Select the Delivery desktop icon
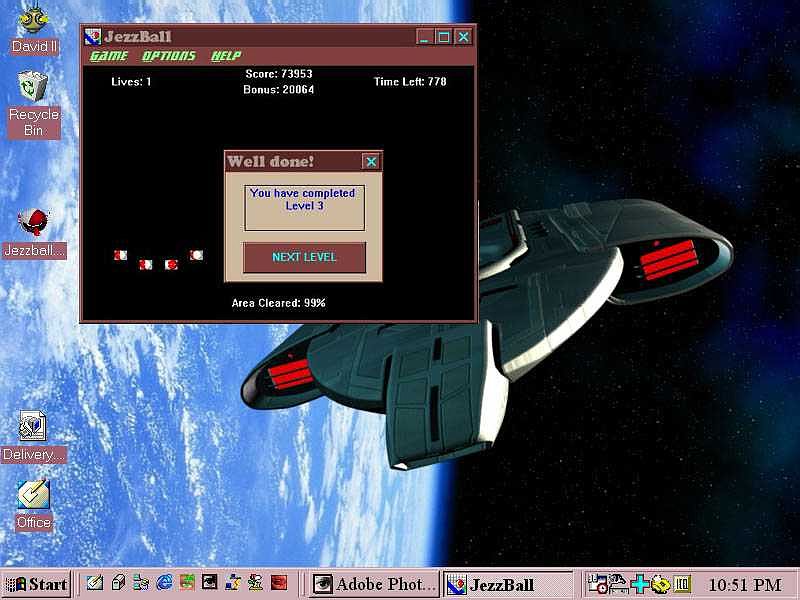Image resolution: width=800 pixels, height=600 pixels. (34, 437)
